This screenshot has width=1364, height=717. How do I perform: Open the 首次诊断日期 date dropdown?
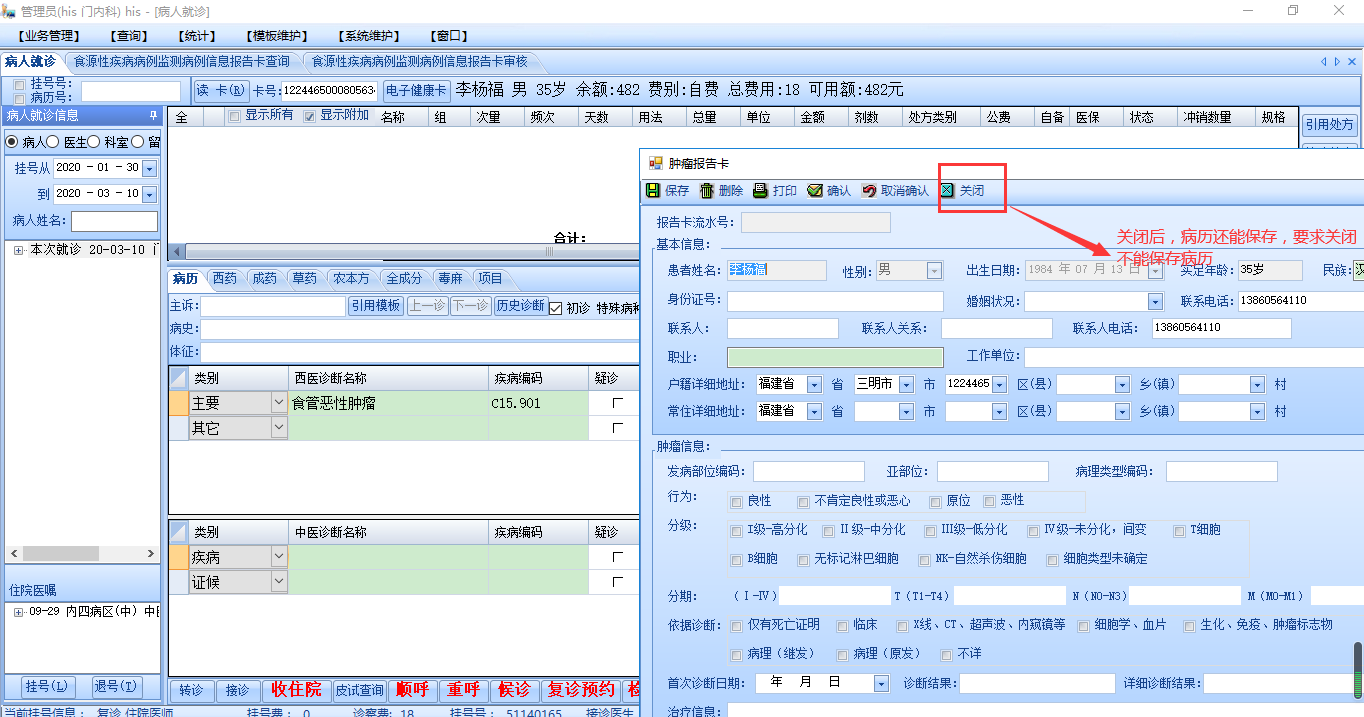tap(881, 684)
